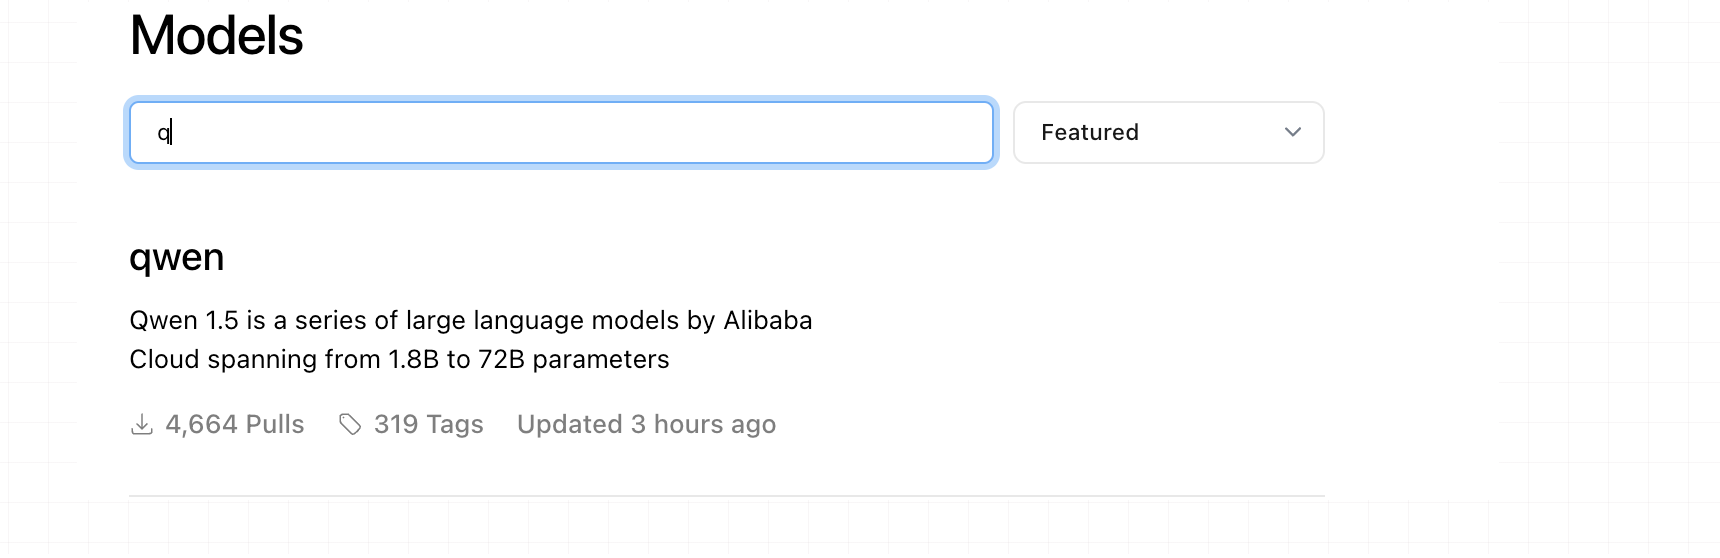Focus the model search input field
This screenshot has height=558, width=1720.
pyautogui.click(x=561, y=132)
